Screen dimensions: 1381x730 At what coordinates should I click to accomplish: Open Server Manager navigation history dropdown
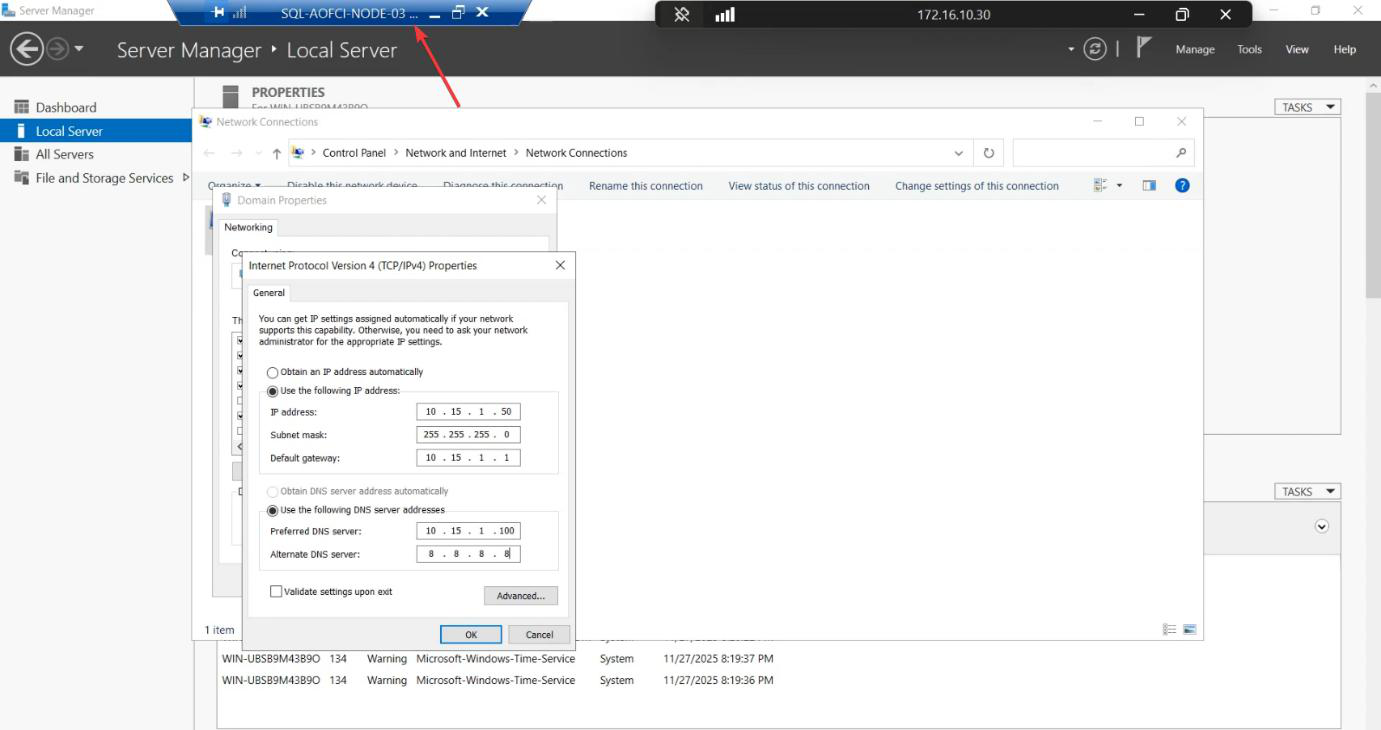click(x=80, y=49)
